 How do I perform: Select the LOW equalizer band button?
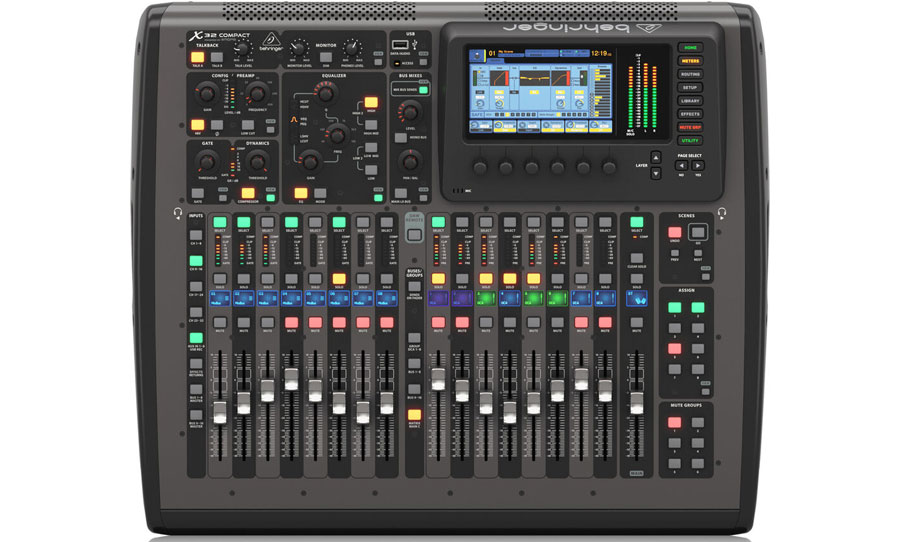(x=371, y=170)
